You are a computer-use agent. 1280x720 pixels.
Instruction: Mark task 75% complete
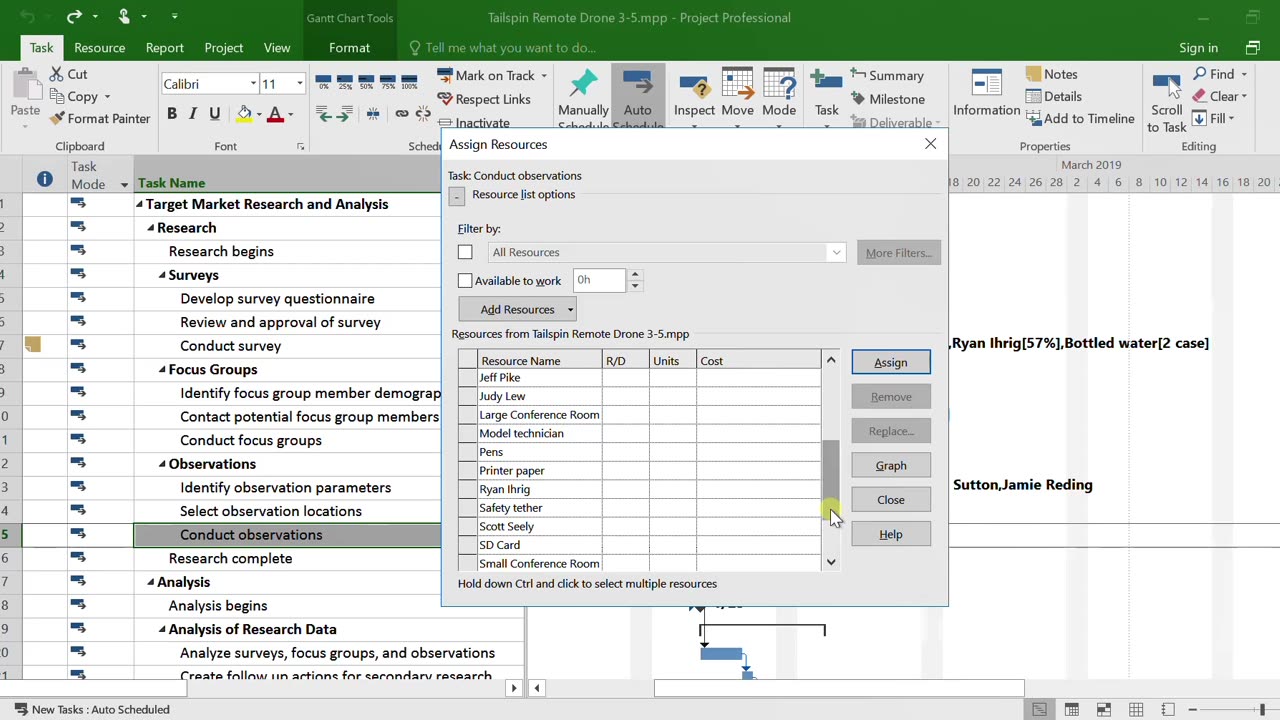(387, 83)
